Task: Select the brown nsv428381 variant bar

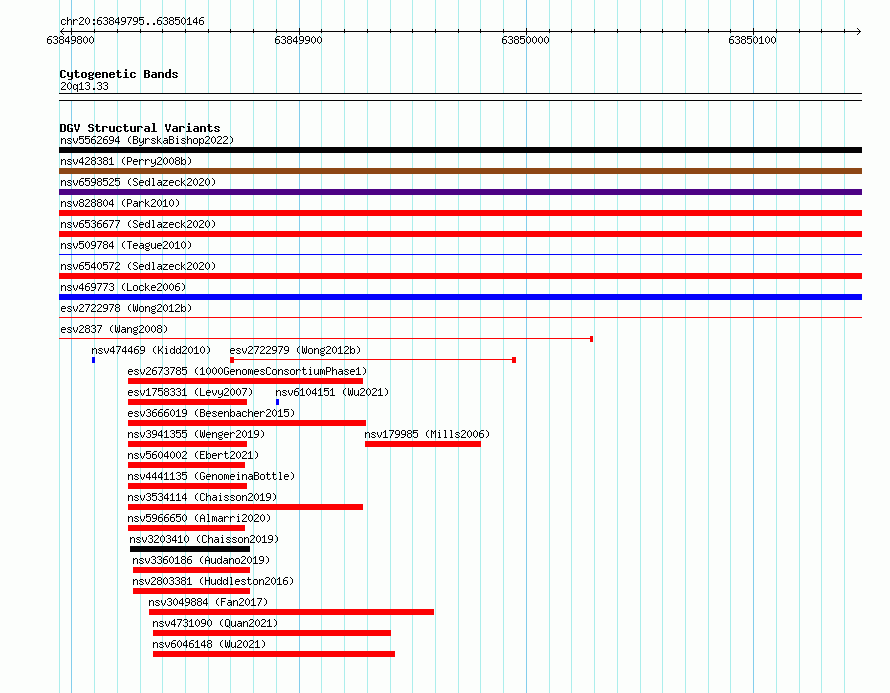Action: (460, 171)
